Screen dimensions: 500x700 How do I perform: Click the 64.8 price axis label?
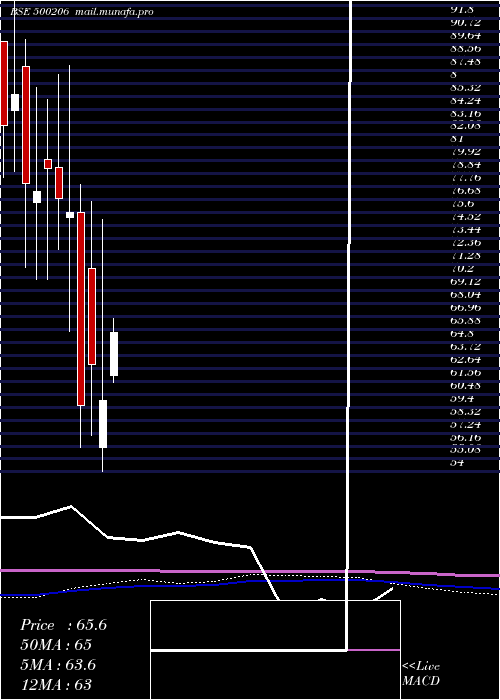click(460, 333)
